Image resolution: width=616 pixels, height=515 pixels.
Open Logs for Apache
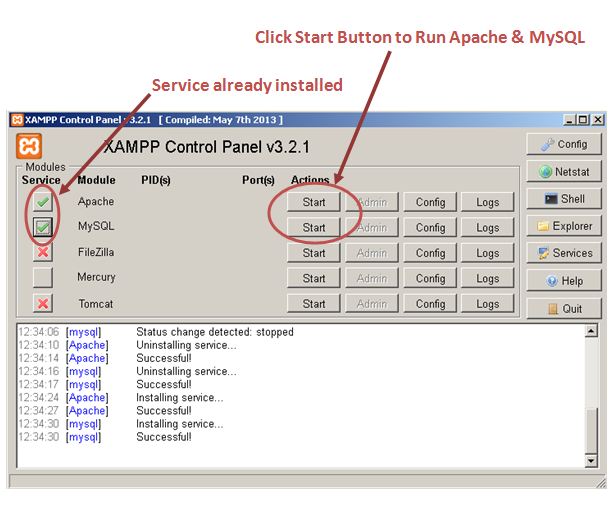click(488, 202)
